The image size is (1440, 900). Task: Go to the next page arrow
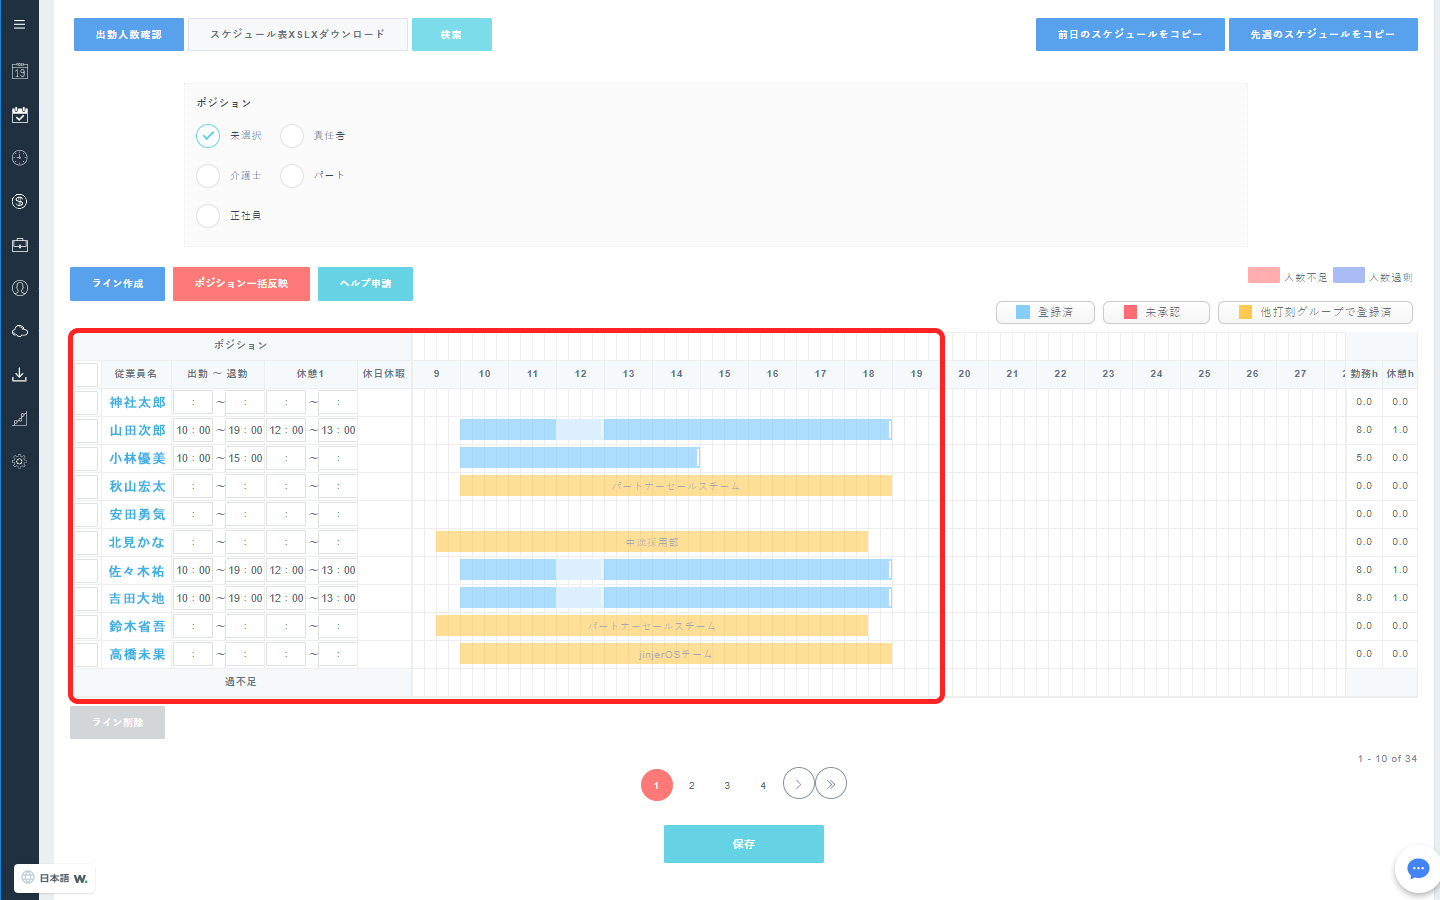(x=798, y=784)
